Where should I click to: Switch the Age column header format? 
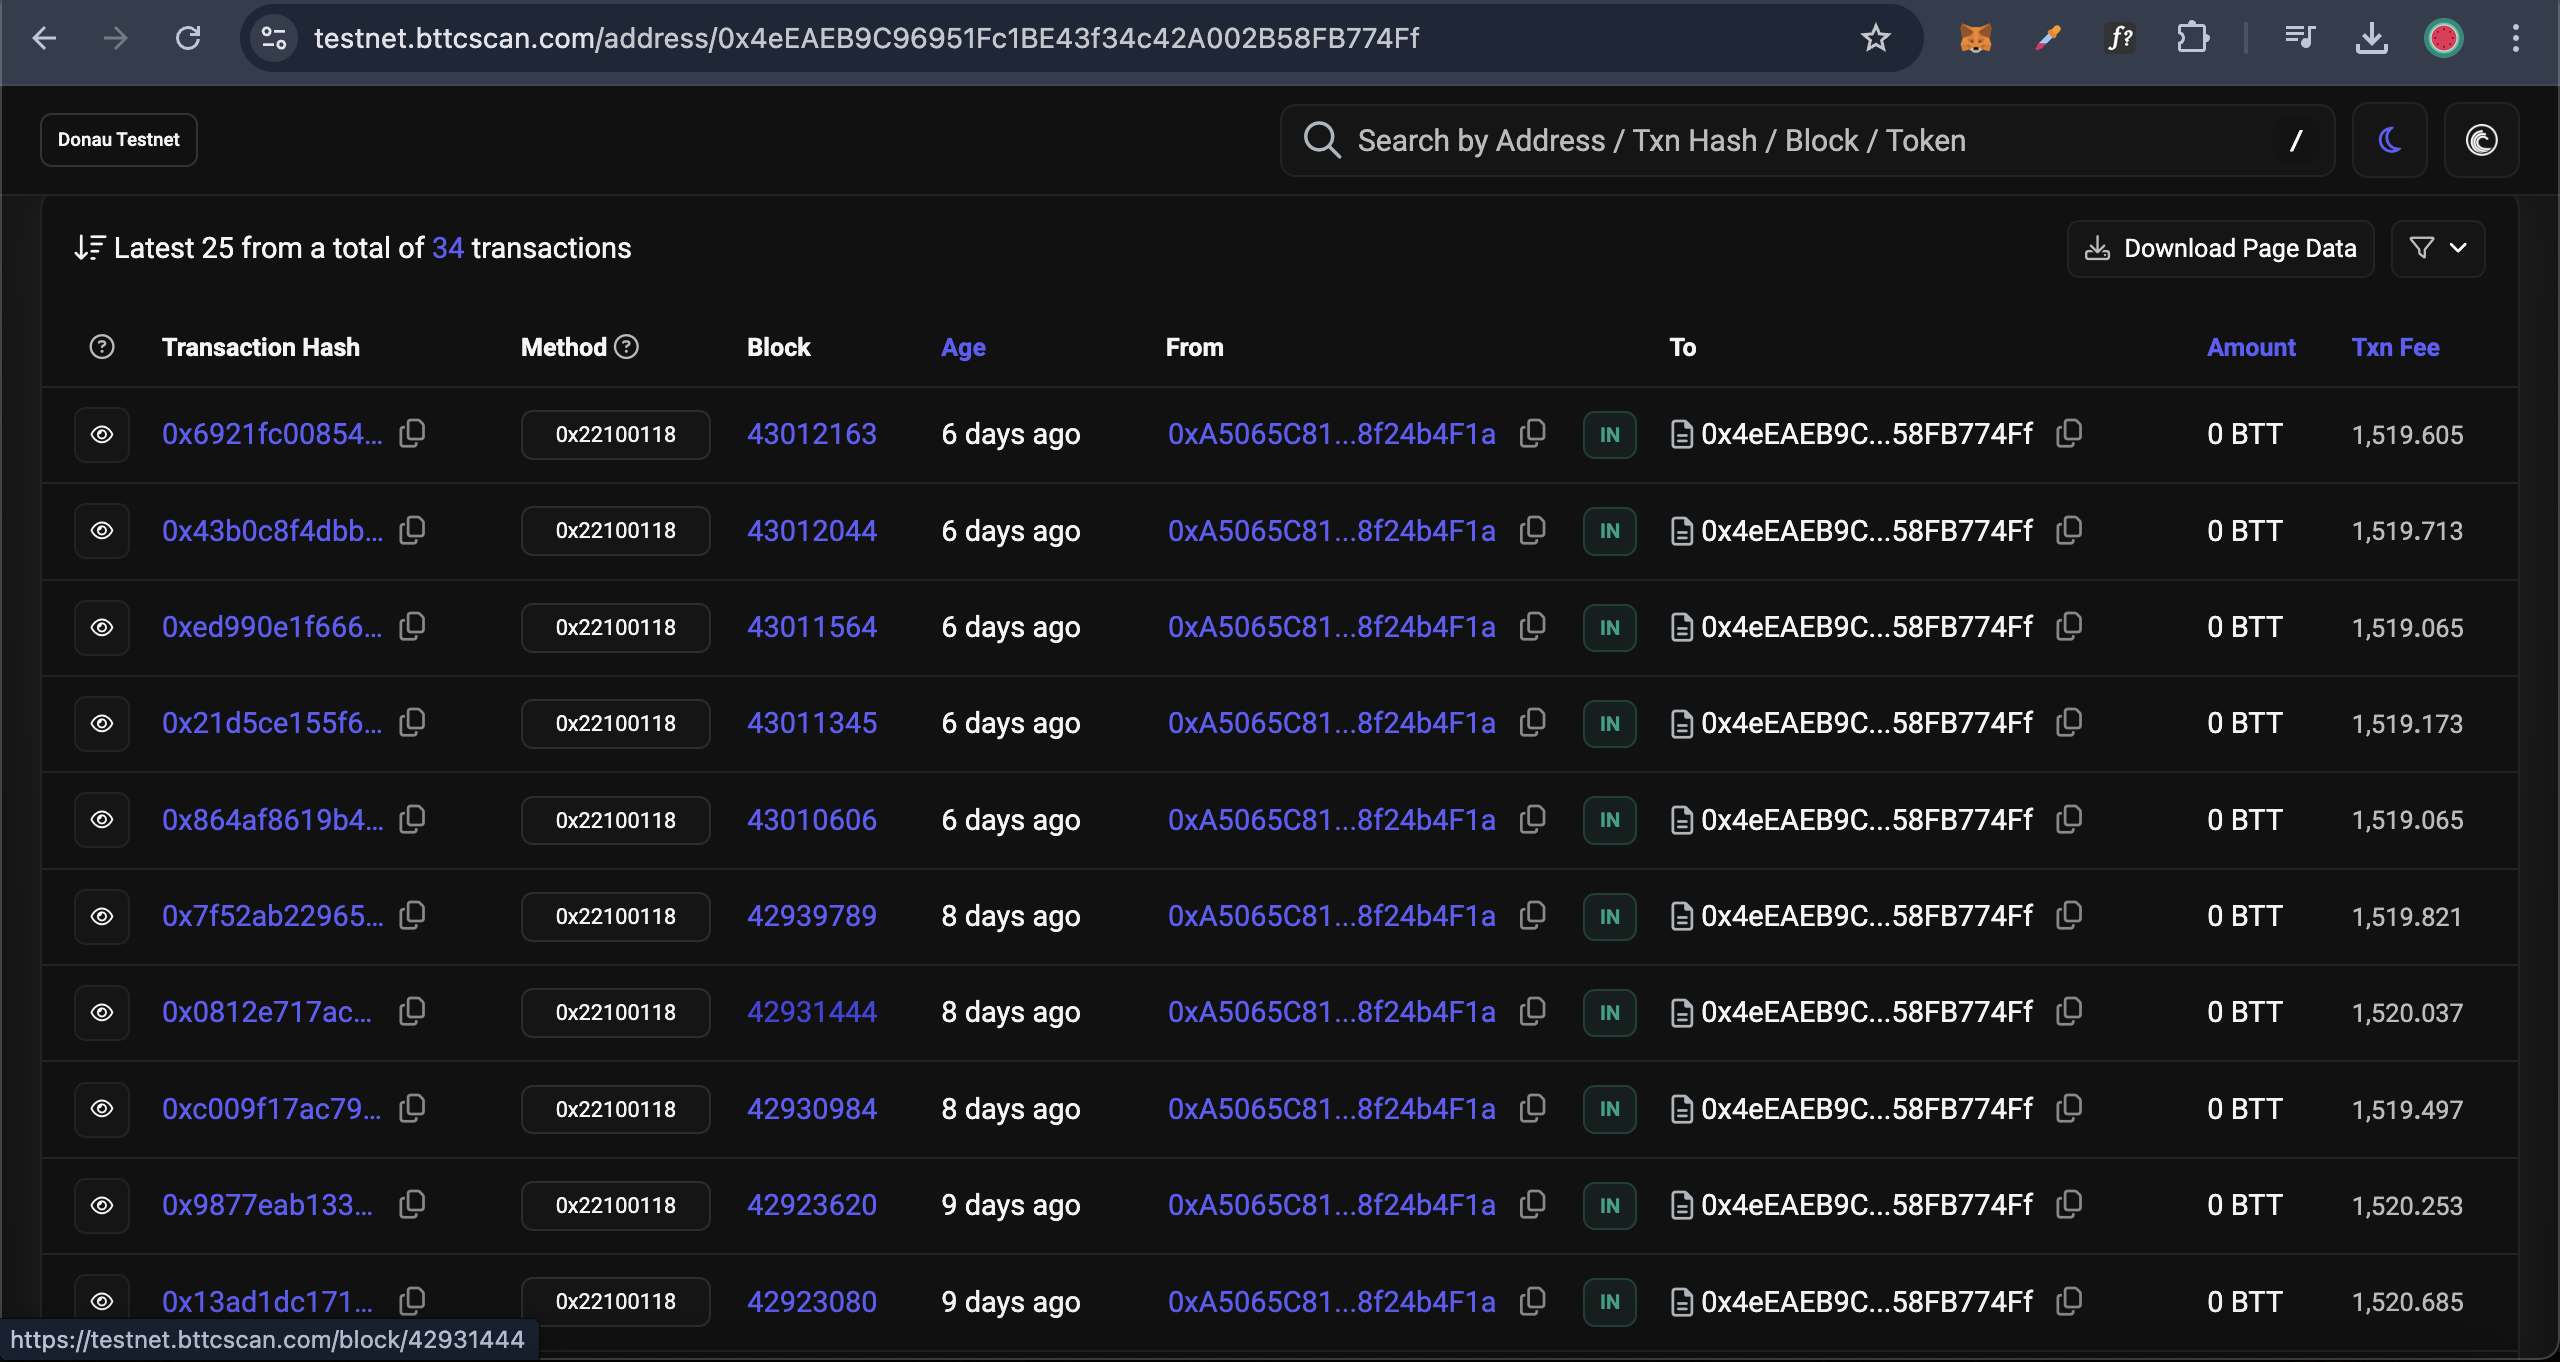click(963, 347)
